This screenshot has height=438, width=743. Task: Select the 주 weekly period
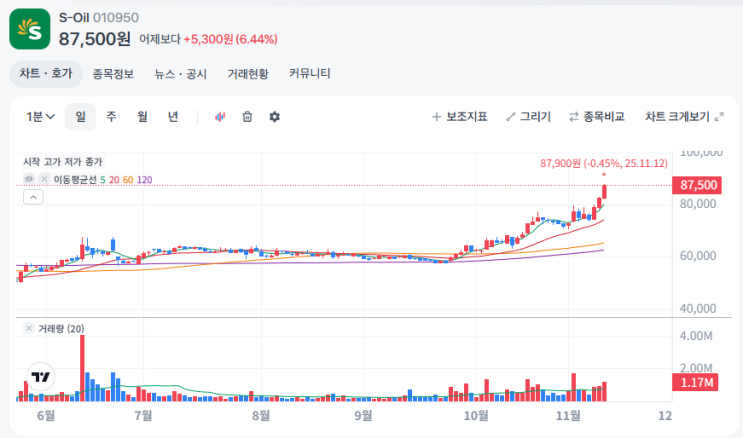(x=111, y=117)
